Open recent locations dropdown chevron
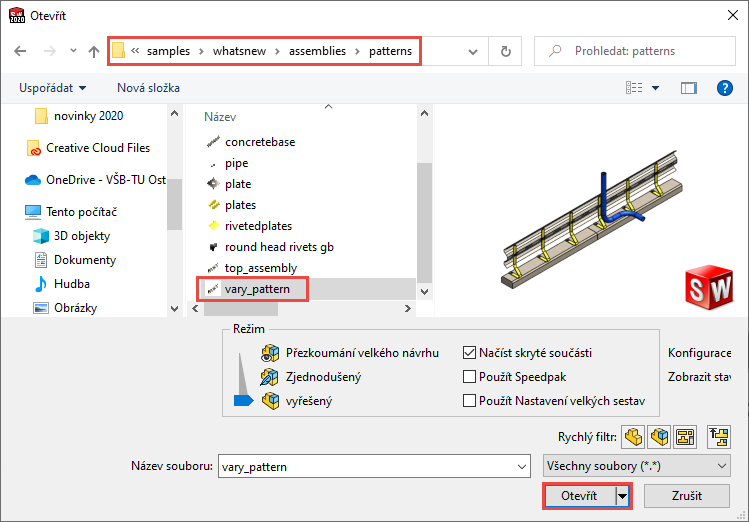This screenshot has width=749, height=522. pyautogui.click(x=73, y=50)
